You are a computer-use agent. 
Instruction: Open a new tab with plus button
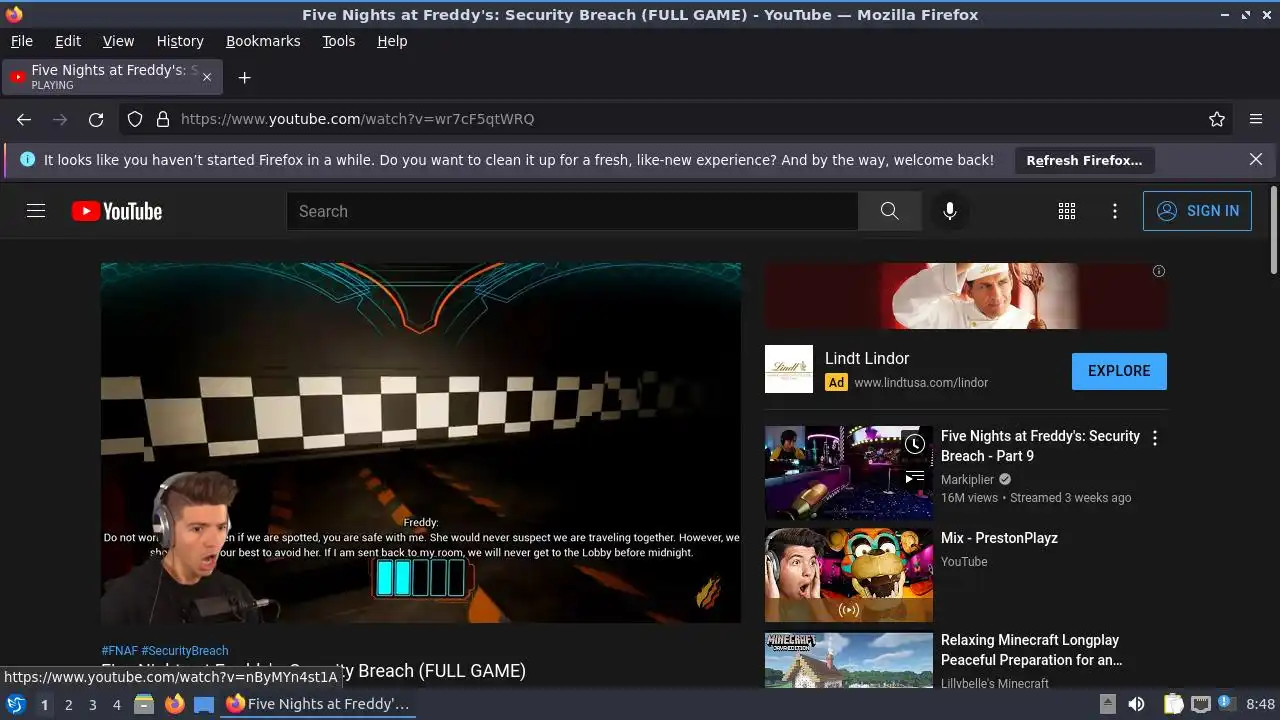click(244, 77)
